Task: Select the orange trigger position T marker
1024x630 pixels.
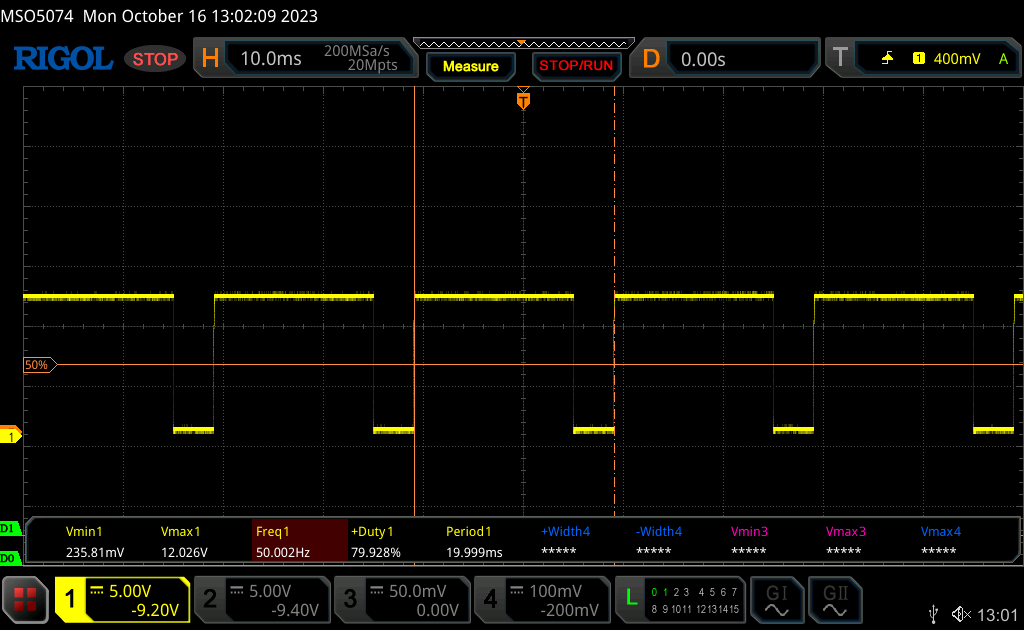Action: click(x=522, y=101)
